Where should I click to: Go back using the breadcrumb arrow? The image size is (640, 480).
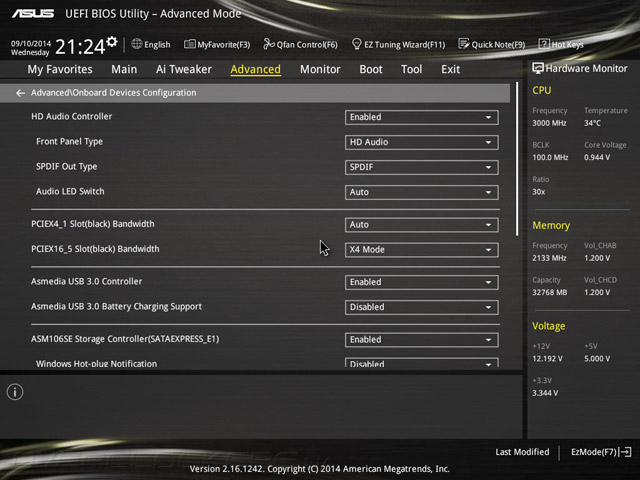[x=20, y=93]
